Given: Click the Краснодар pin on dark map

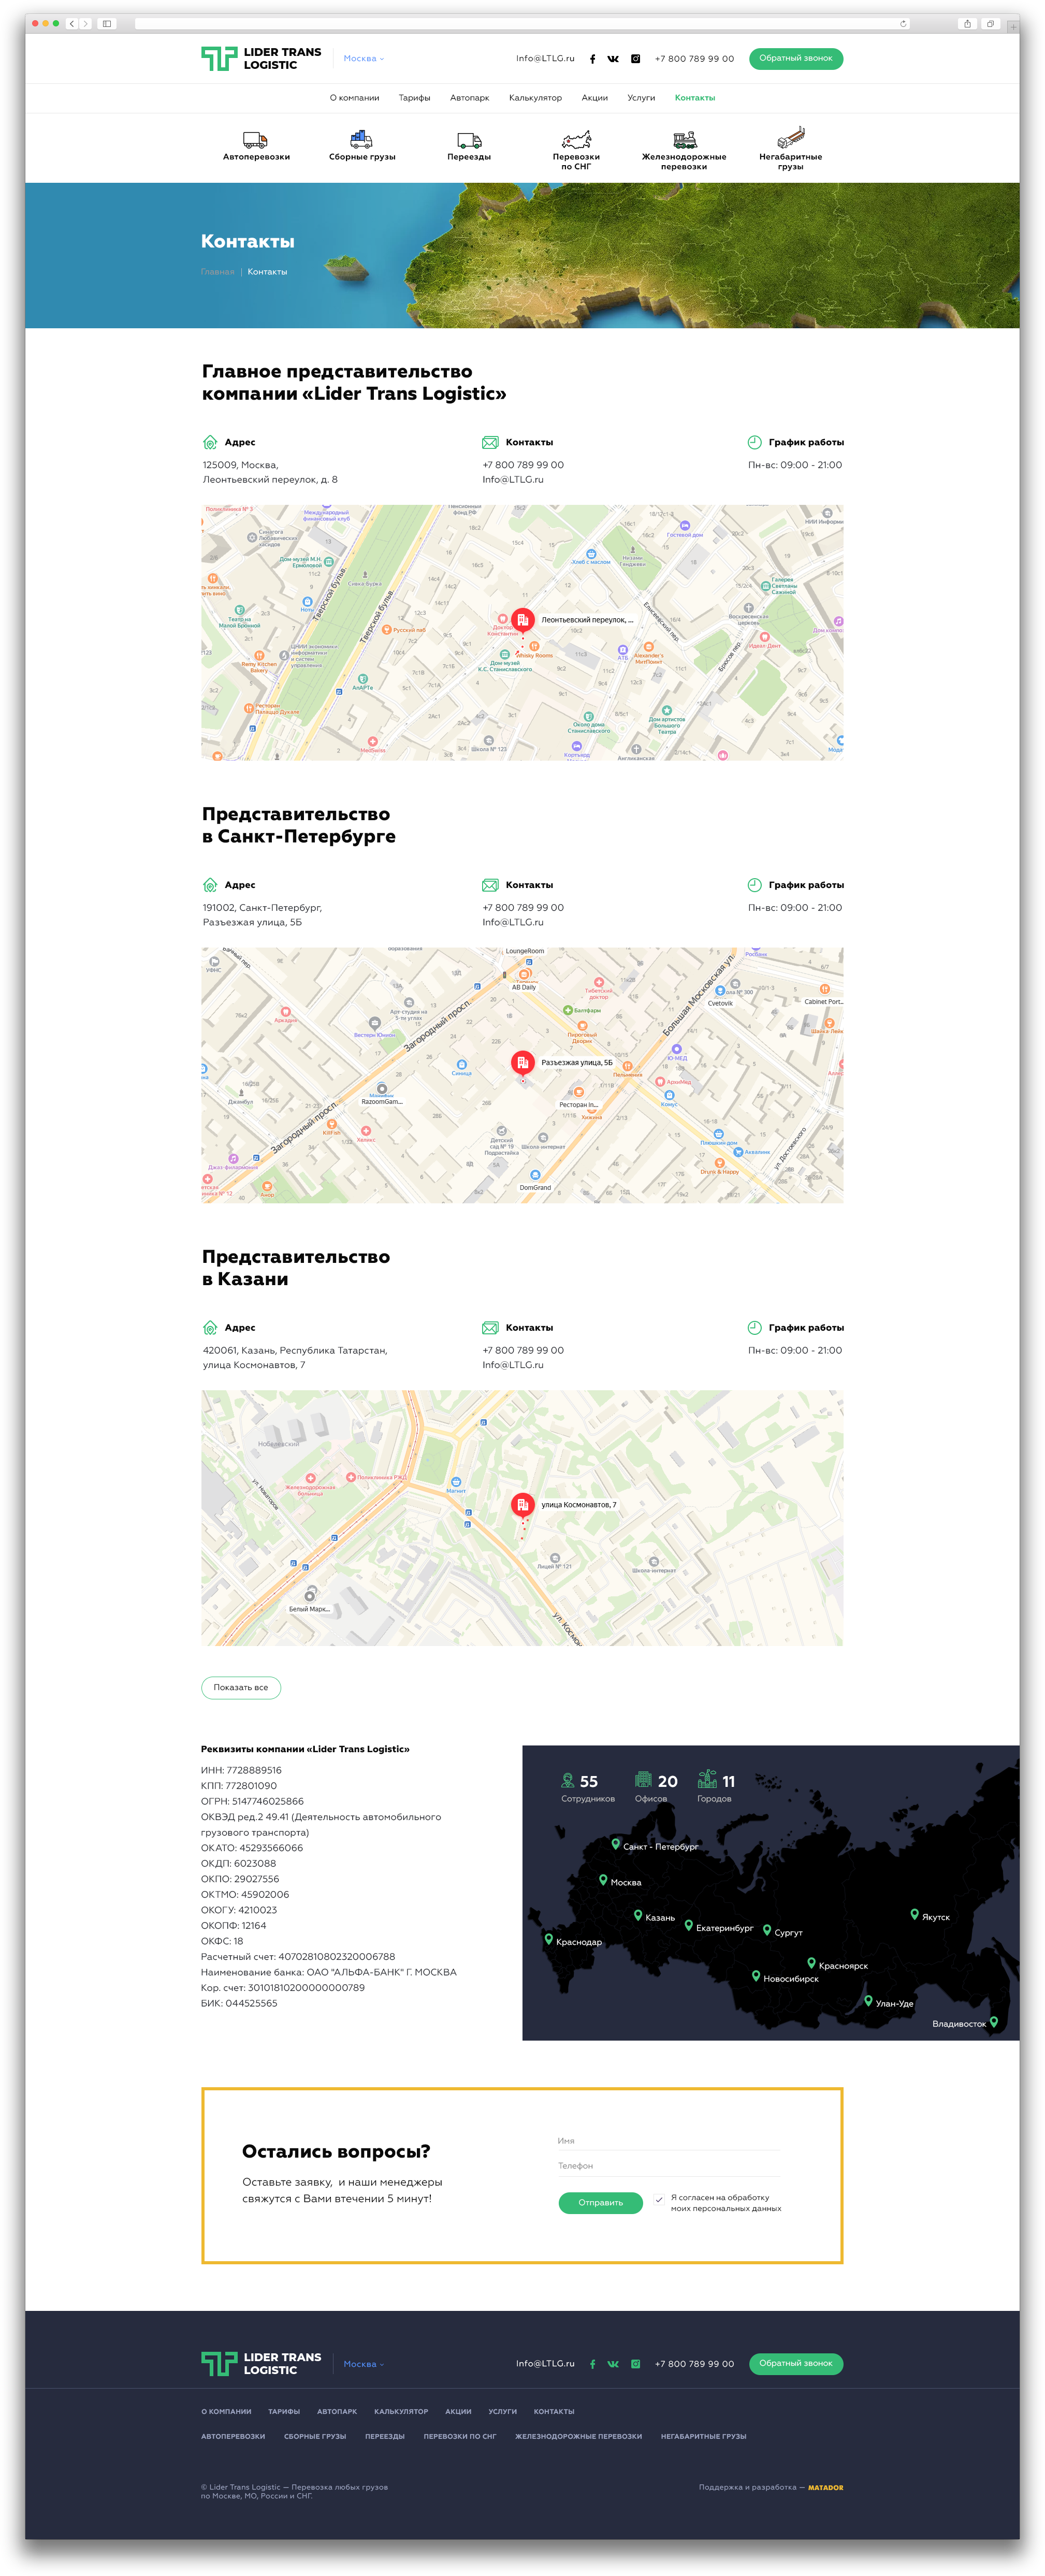Looking at the screenshot, I should point(548,1940).
